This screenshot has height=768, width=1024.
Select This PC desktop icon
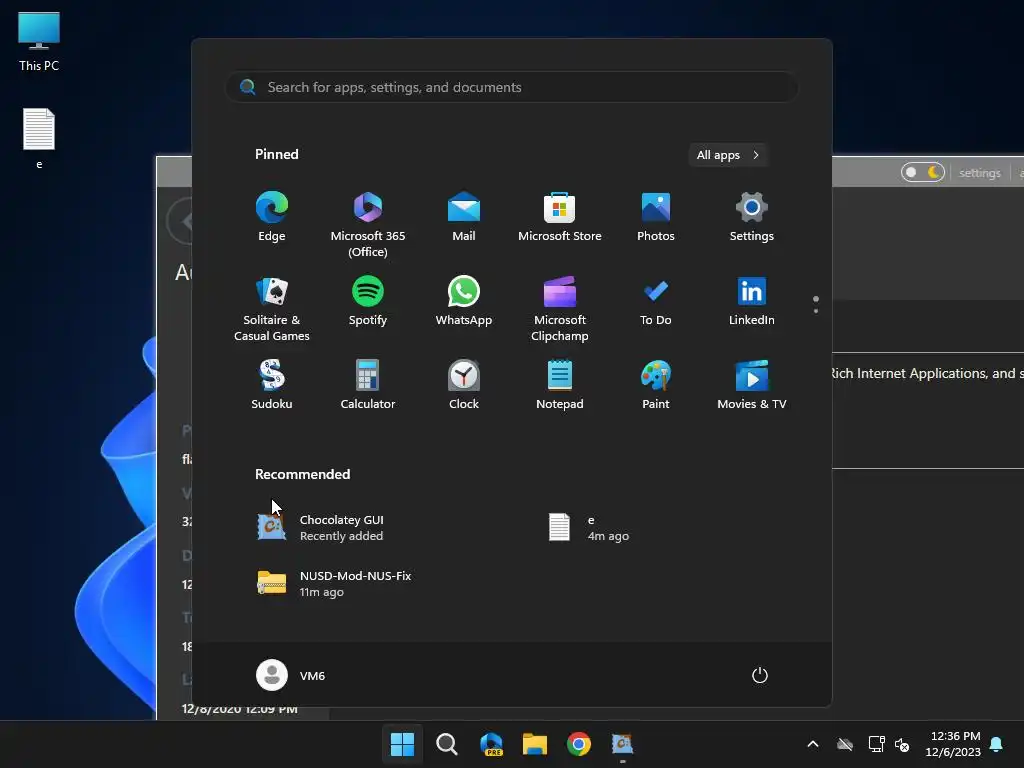tap(39, 41)
